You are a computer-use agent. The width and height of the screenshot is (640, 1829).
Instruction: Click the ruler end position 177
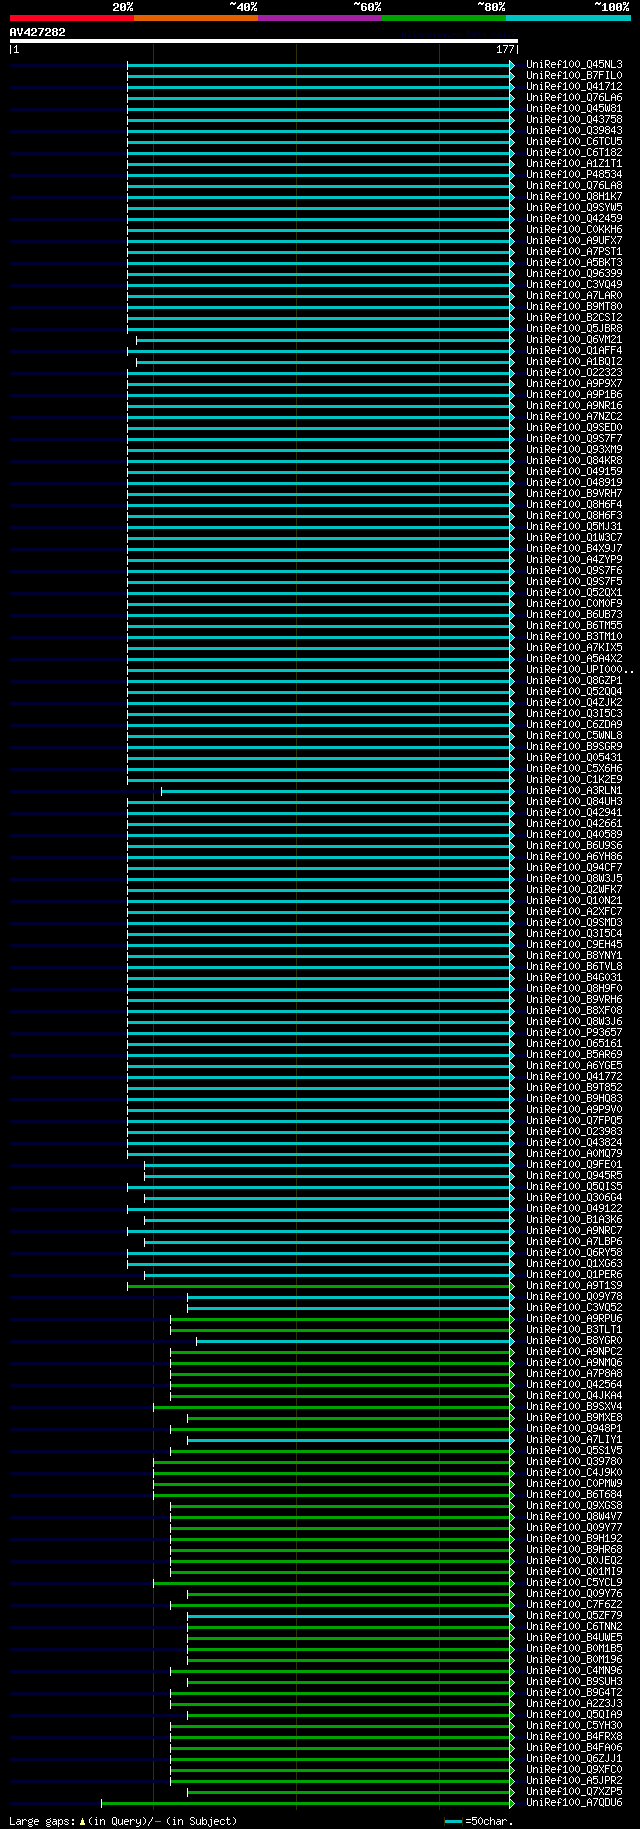(505, 49)
